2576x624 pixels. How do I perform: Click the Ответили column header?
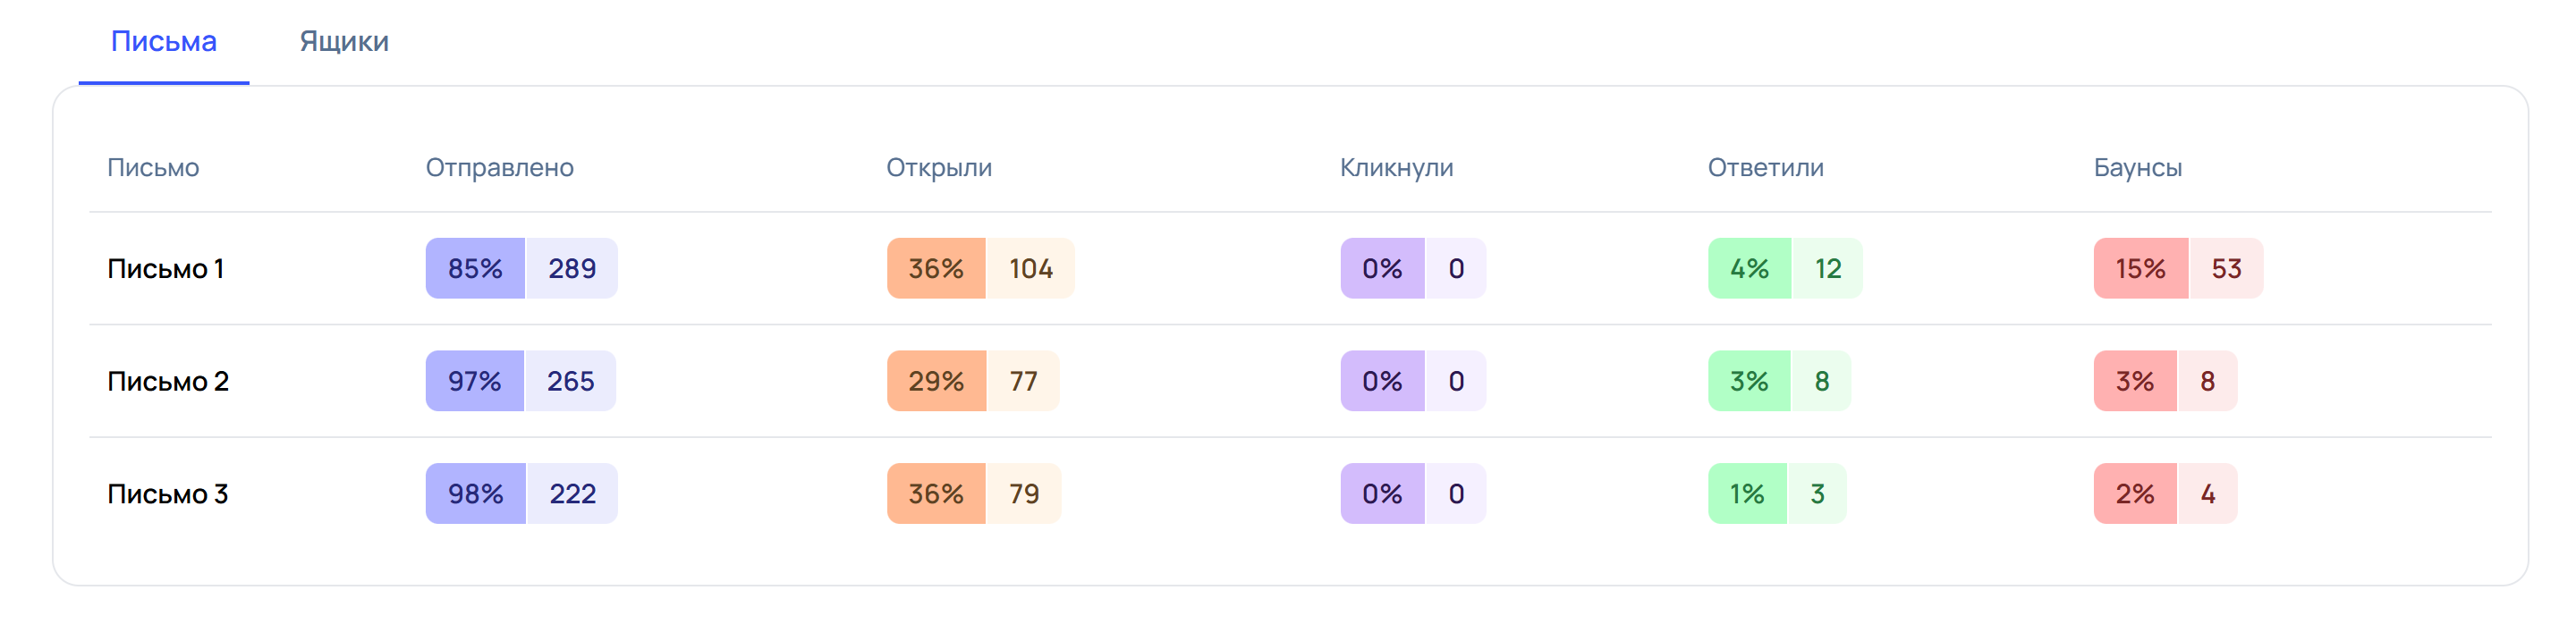click(1765, 167)
